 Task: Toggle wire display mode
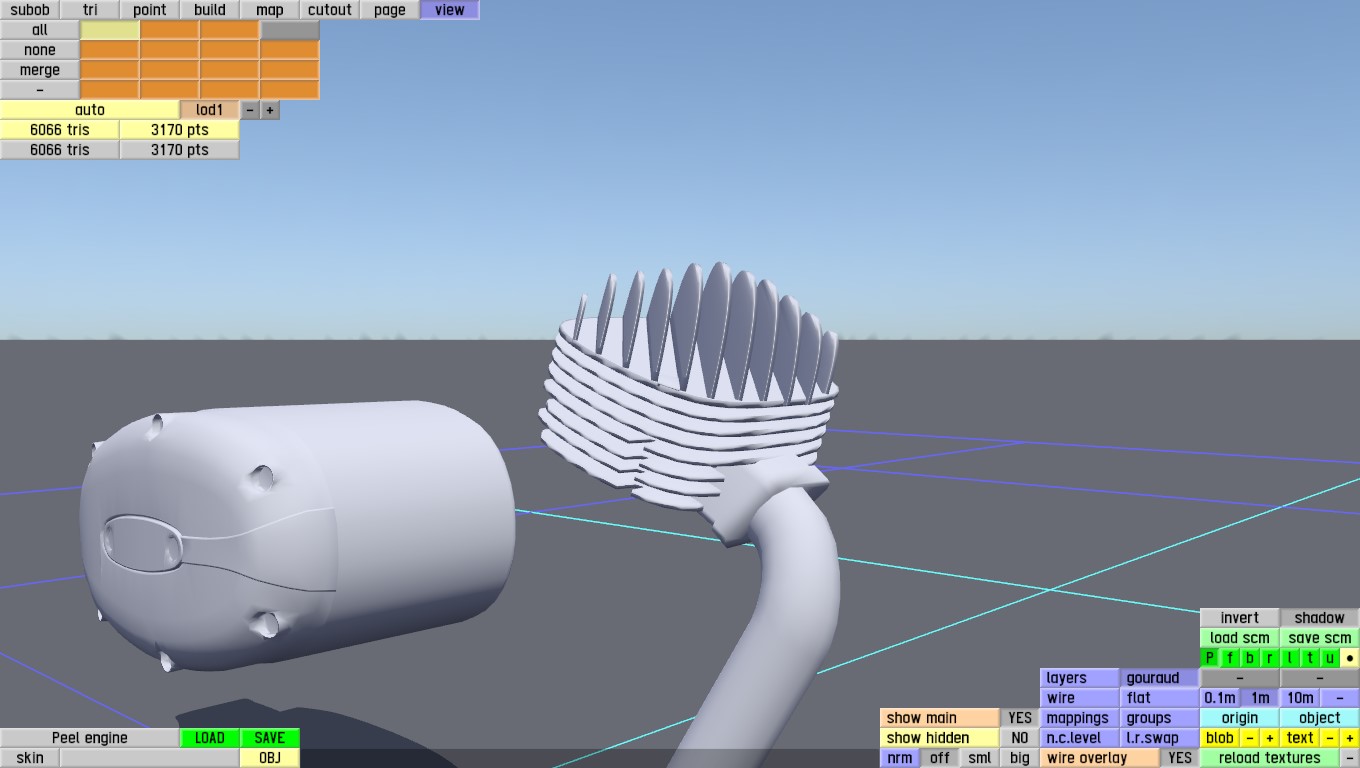pos(1080,698)
